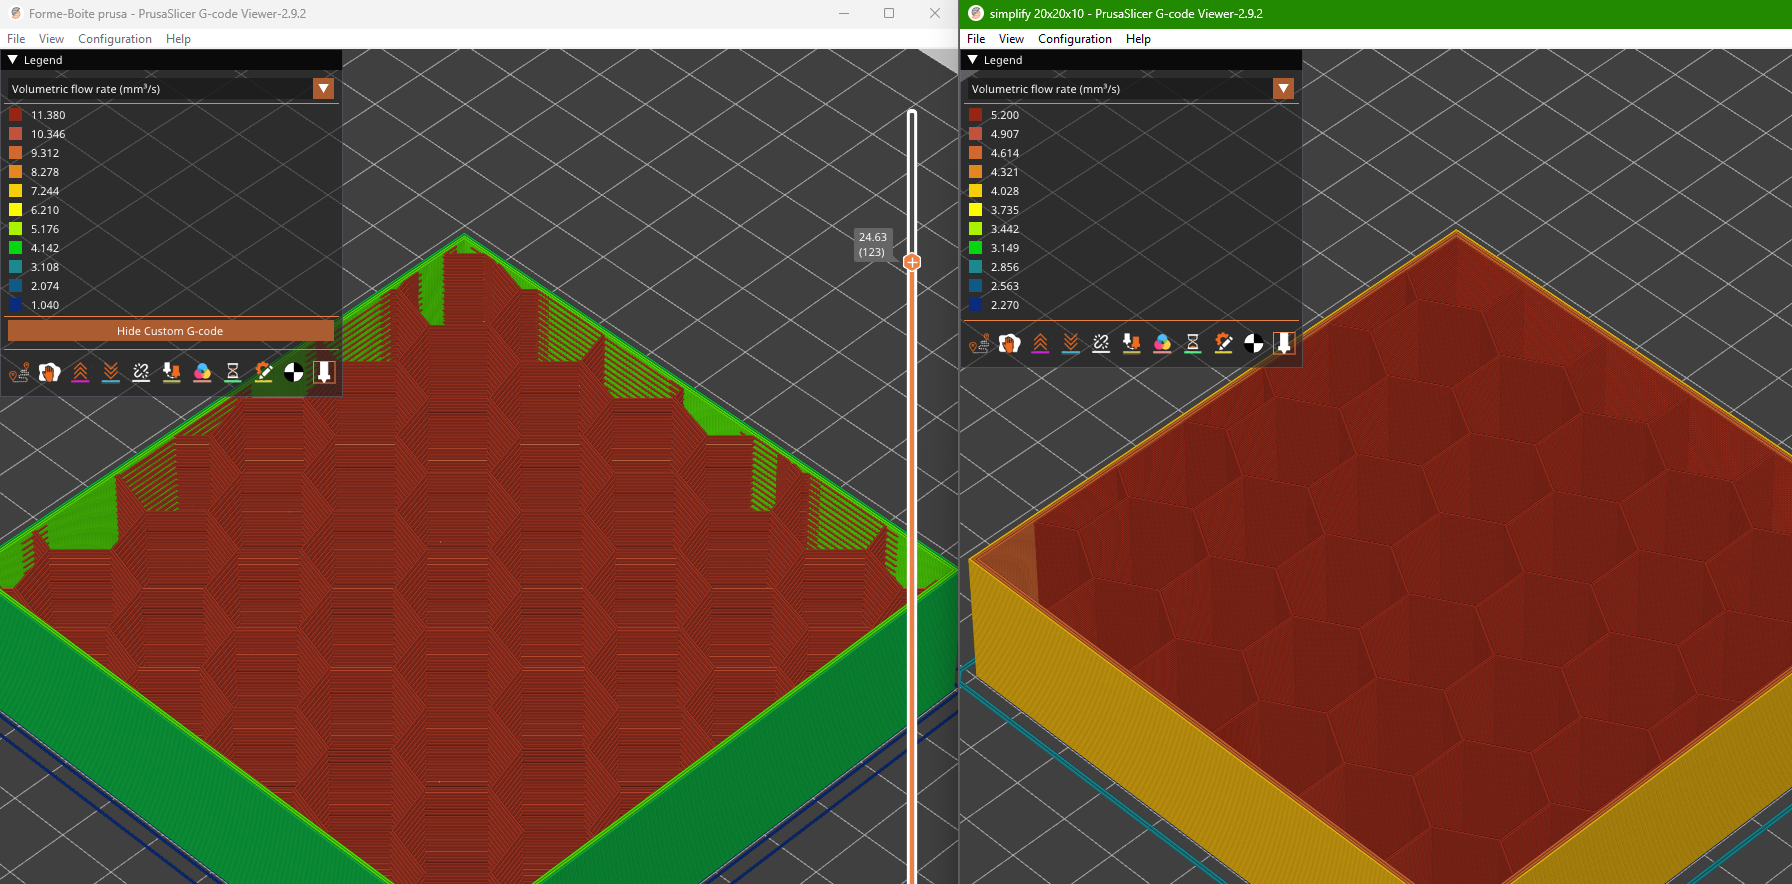Toggle Center of gravity marker in Forme-Boite window
This screenshot has height=884, width=1792.
294,372
